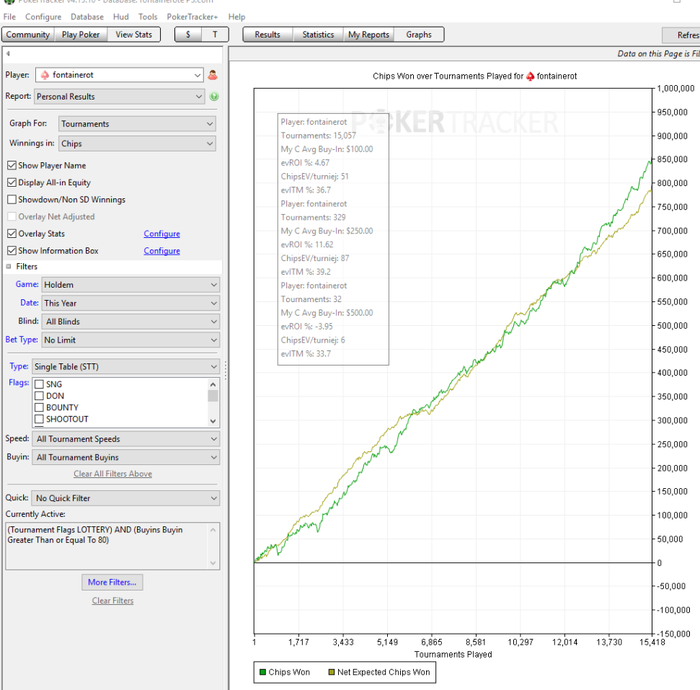
Task: Click the More Filters button
Action: (x=112, y=582)
